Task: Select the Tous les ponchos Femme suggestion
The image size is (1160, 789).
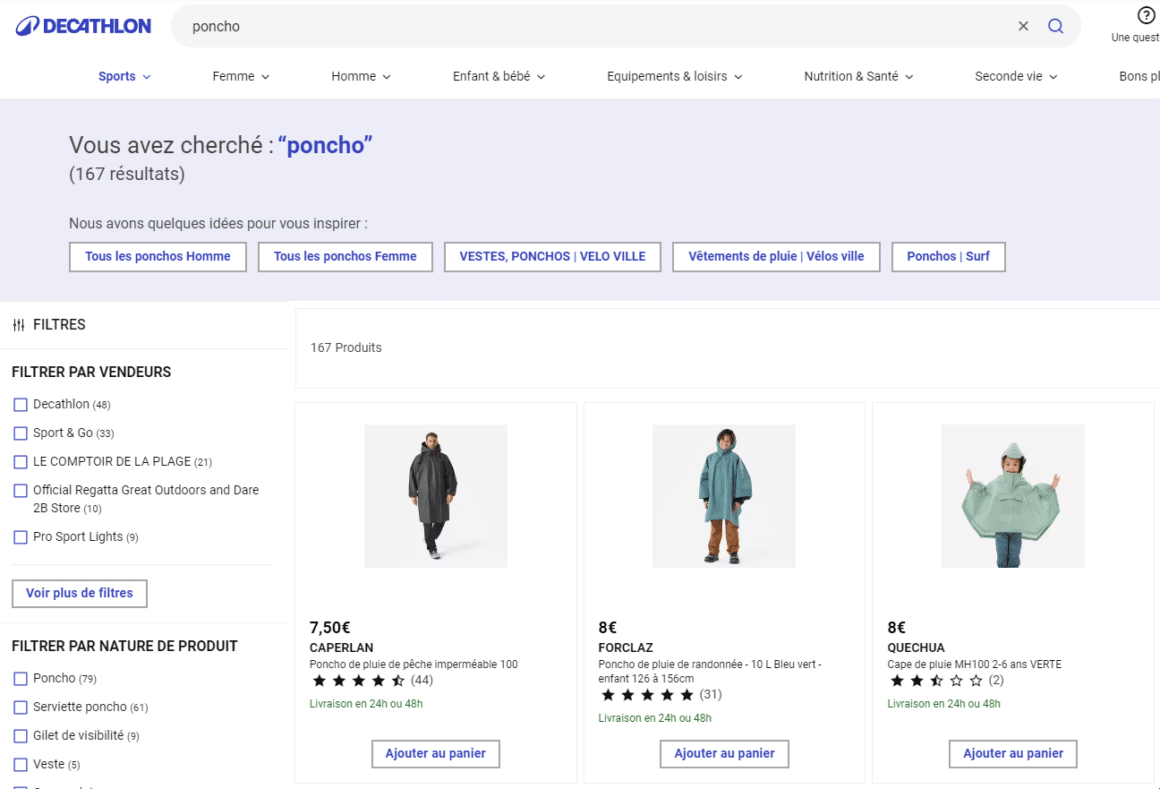Action: [345, 257]
